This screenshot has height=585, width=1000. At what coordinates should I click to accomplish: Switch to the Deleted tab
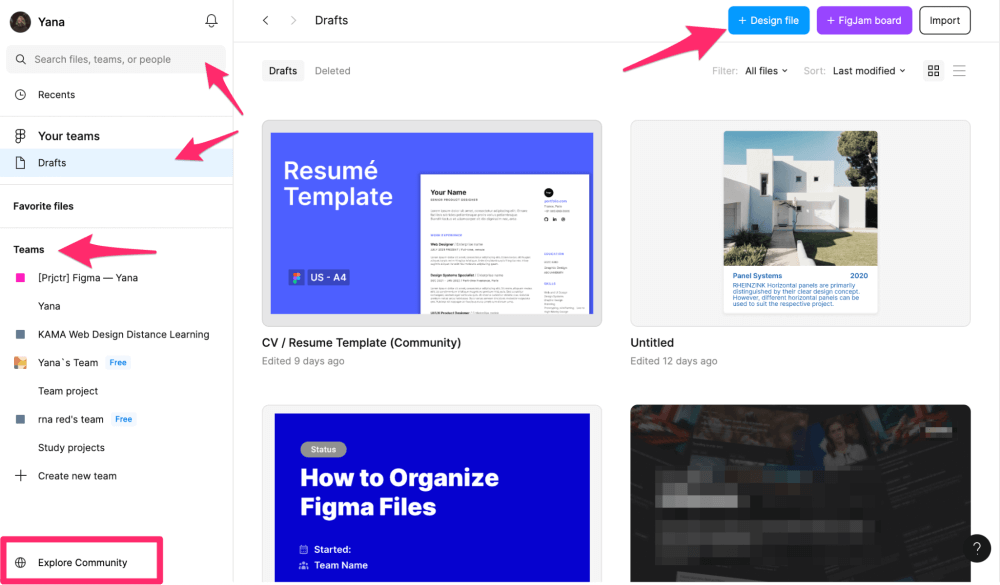coord(332,71)
